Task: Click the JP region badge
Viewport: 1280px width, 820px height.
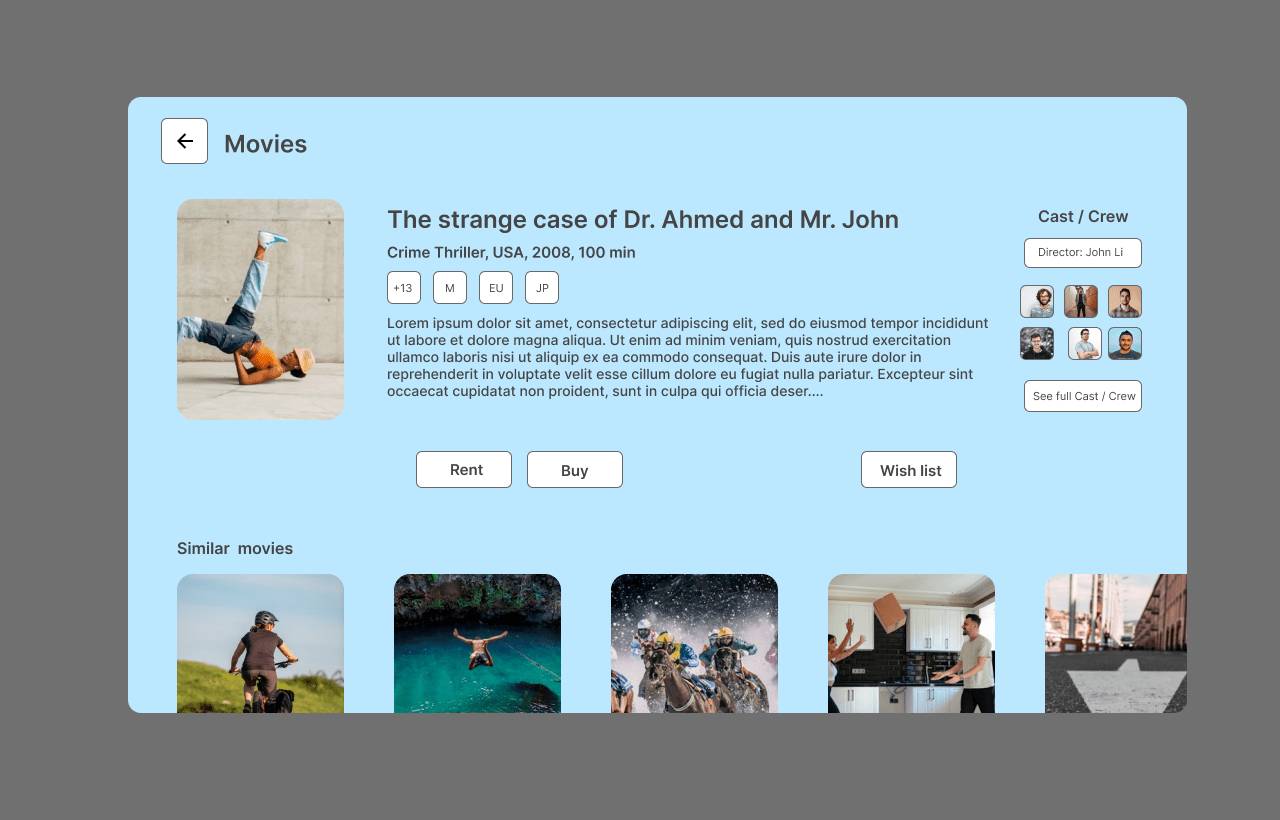Action: click(x=542, y=287)
